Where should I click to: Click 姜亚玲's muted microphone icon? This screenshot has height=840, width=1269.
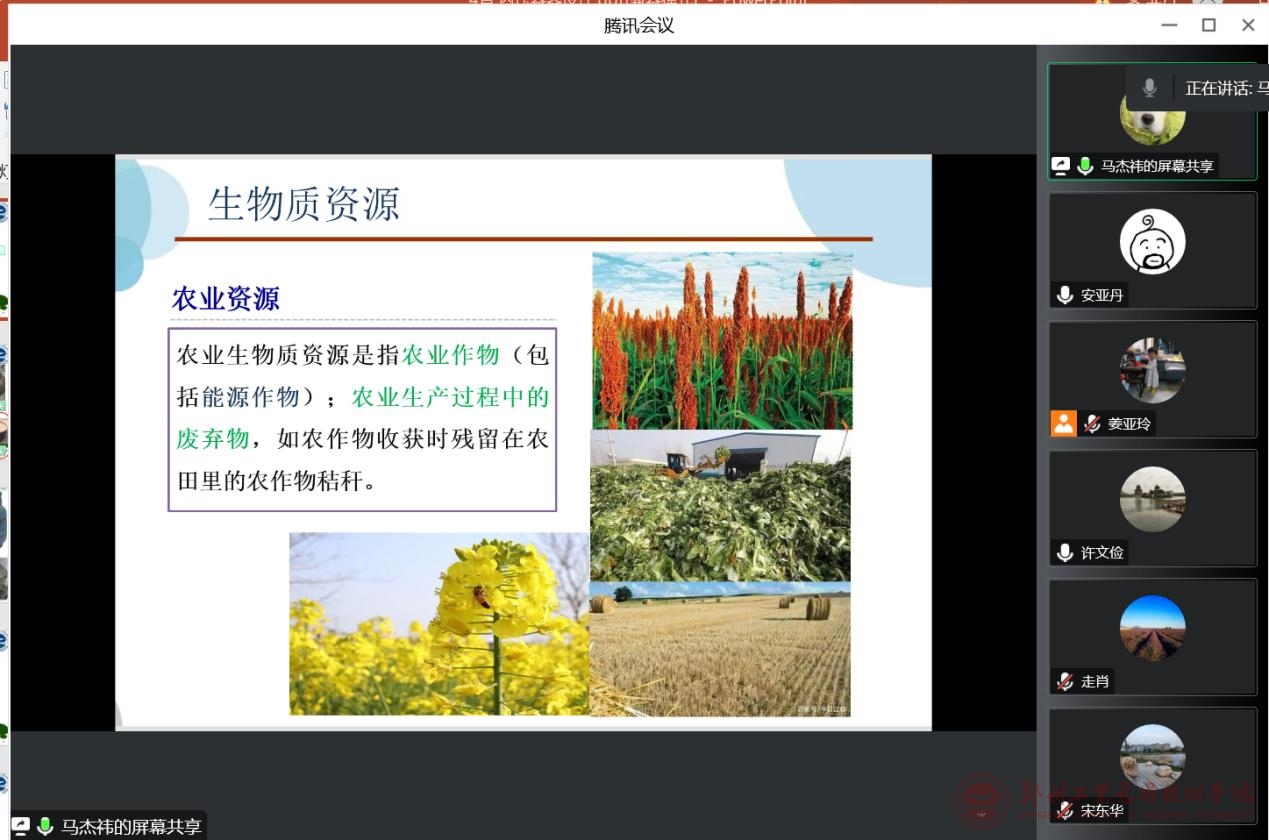pyautogui.click(x=1092, y=424)
